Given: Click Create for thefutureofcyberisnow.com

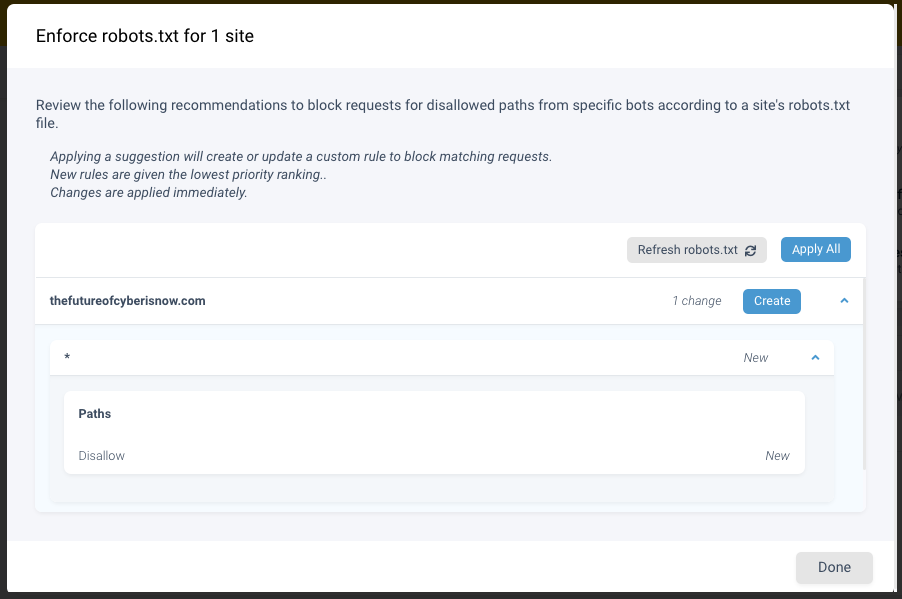Looking at the screenshot, I should 771,301.
